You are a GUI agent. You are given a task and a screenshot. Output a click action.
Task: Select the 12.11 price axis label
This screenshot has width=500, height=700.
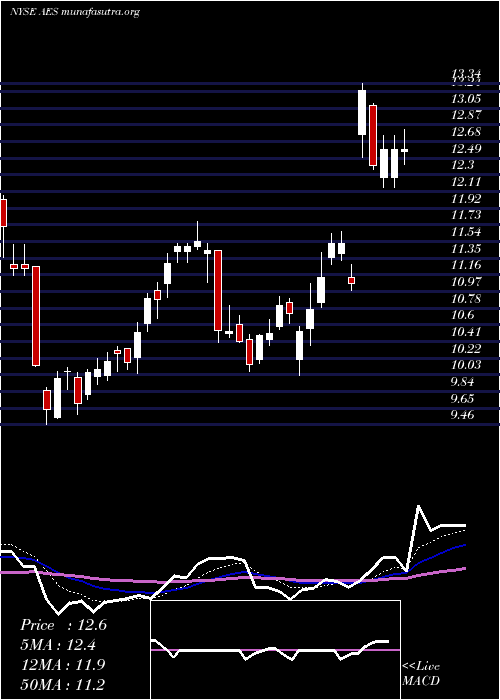[x=466, y=182]
